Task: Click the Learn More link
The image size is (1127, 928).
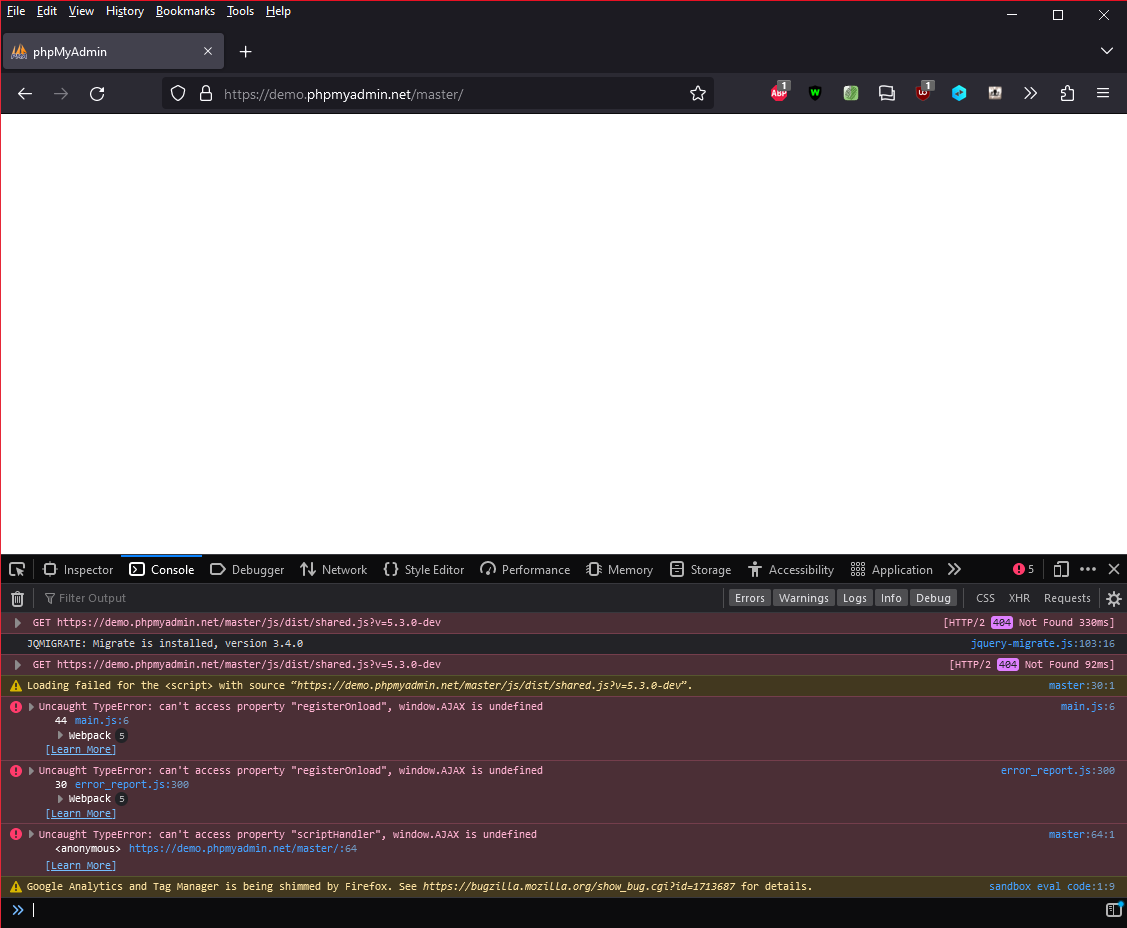Action: pos(81,749)
